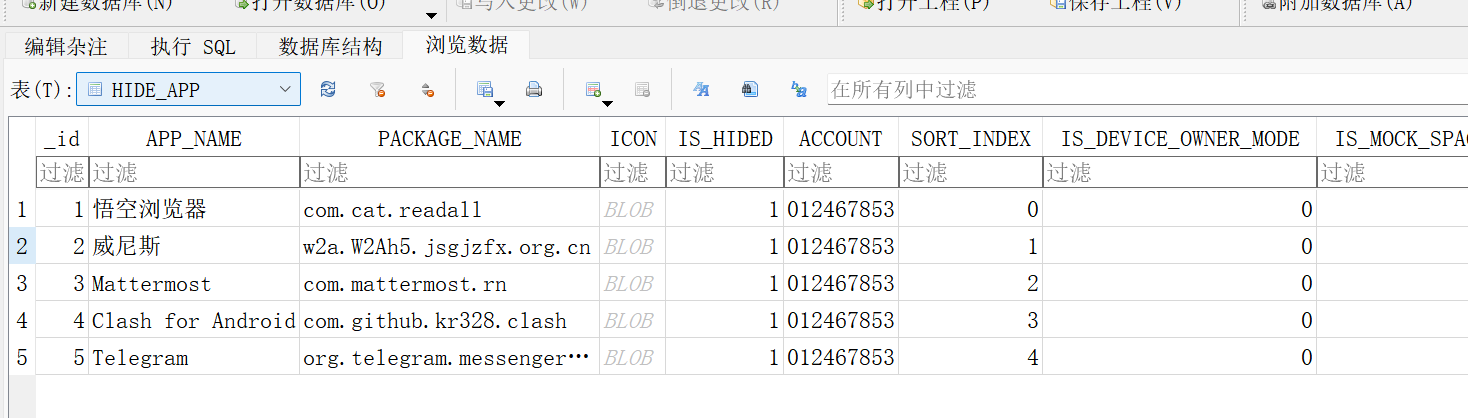Select row header number 5
The height and width of the screenshot is (418, 1468).
22,358
